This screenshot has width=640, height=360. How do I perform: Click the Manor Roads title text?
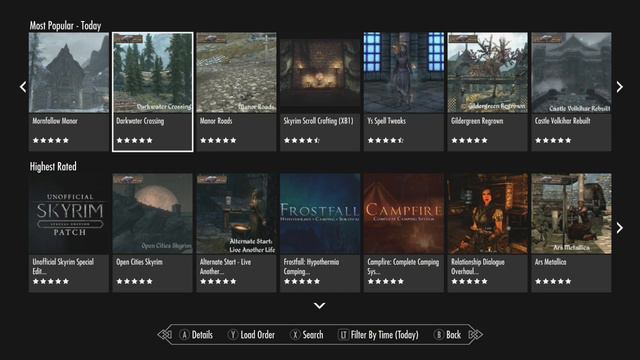coord(216,121)
